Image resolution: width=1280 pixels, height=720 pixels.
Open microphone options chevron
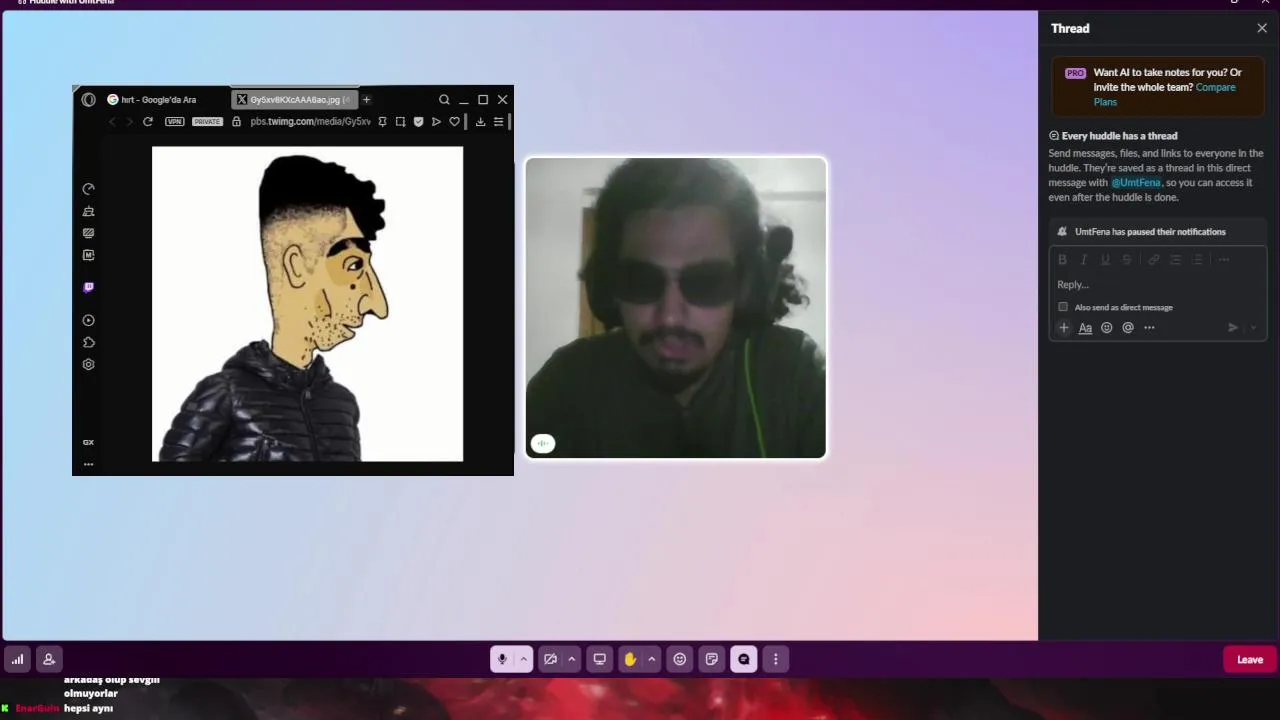click(523, 659)
